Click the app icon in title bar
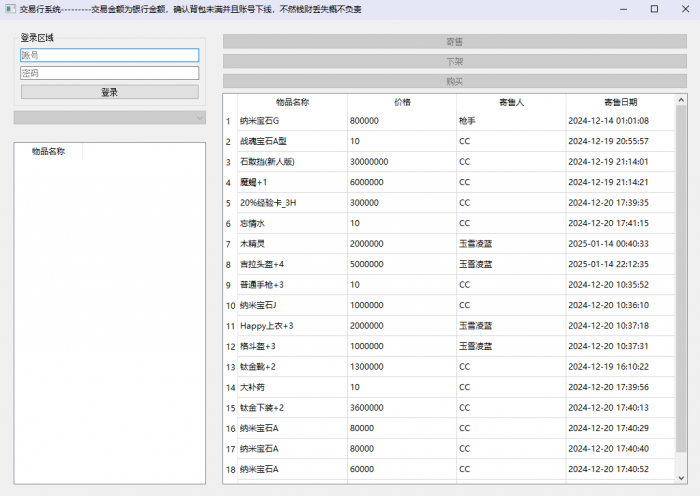 [x=9, y=9]
